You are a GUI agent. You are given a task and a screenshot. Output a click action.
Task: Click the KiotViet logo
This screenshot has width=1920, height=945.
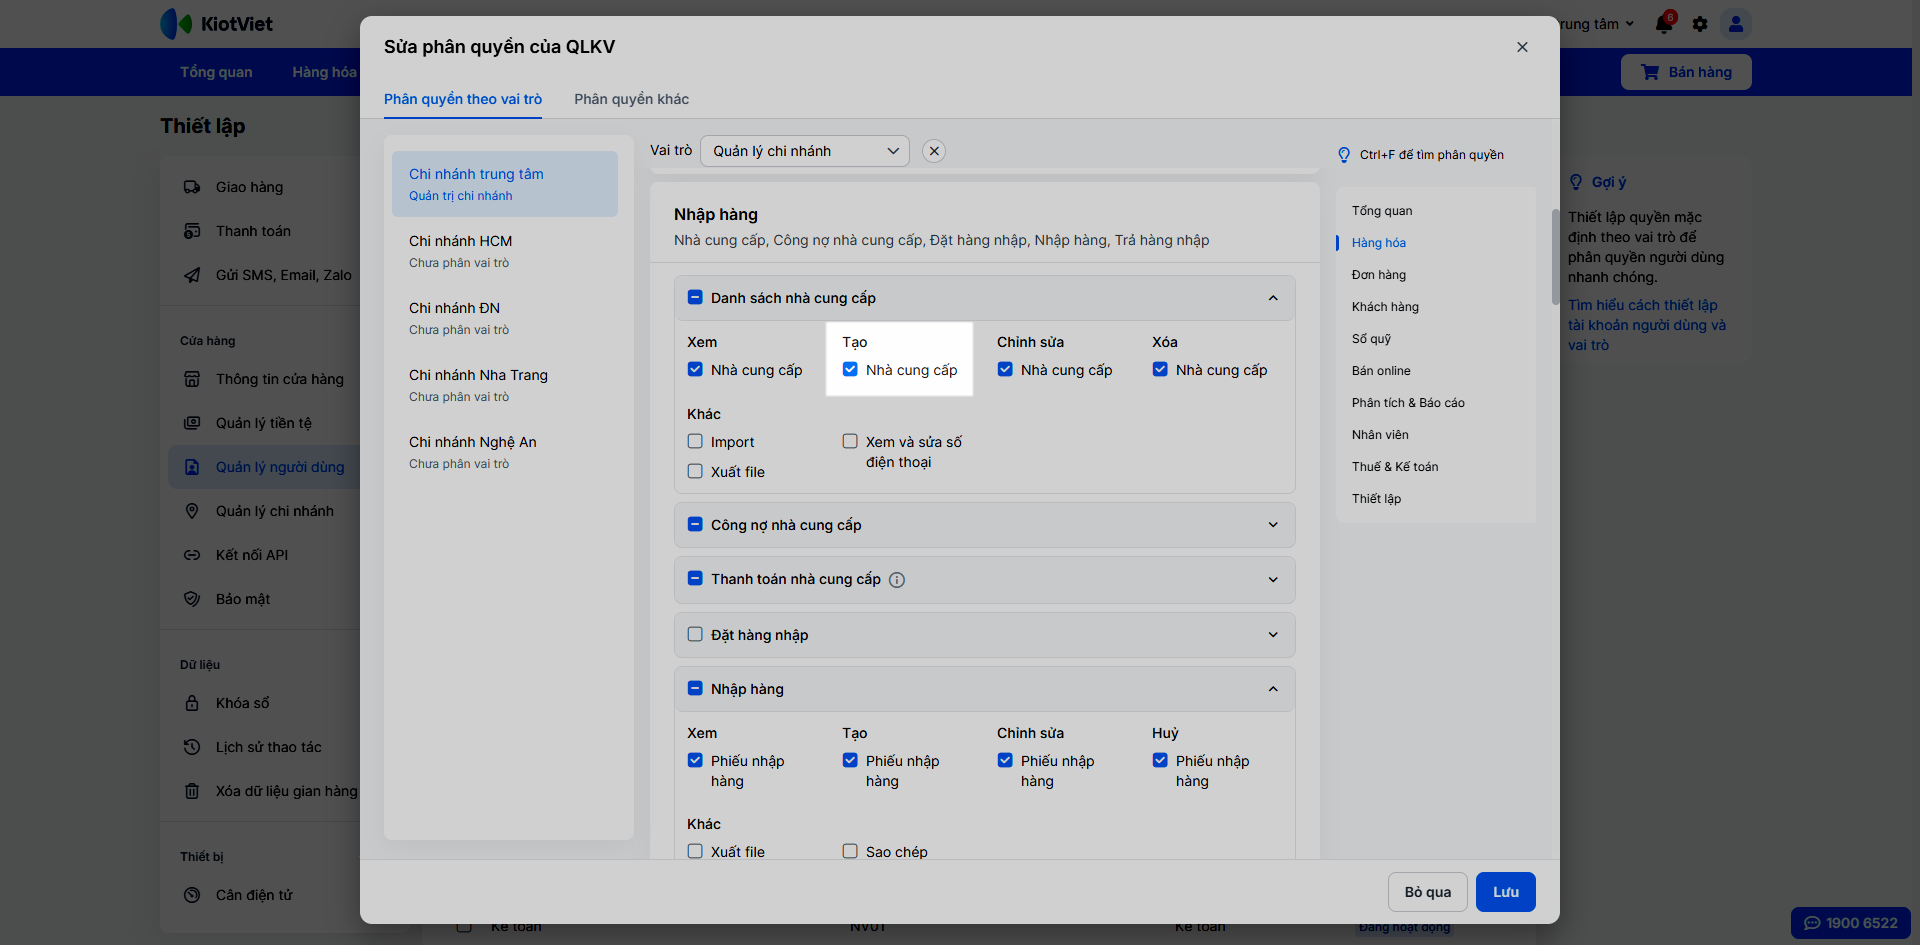217,24
